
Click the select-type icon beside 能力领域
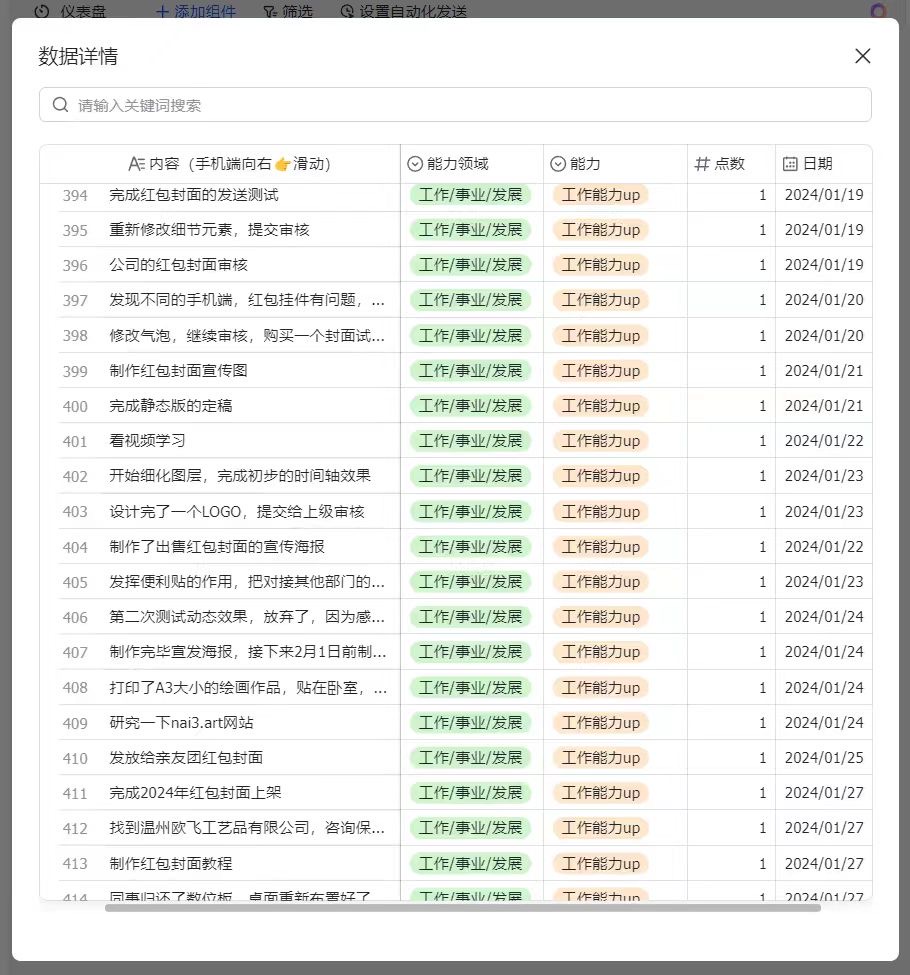click(415, 164)
